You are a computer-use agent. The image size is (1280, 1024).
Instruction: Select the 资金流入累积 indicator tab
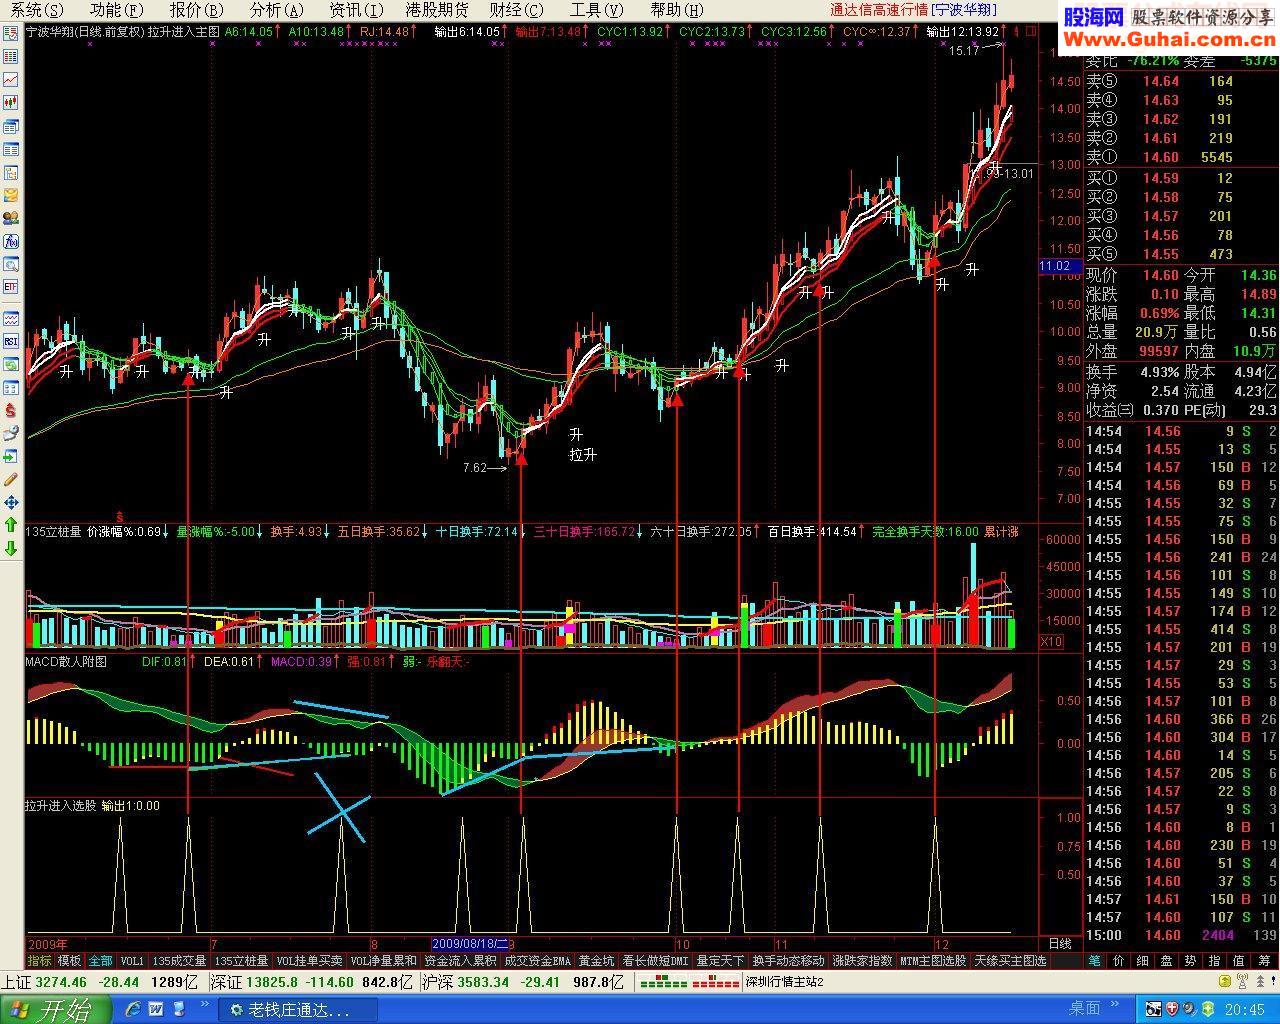point(460,961)
